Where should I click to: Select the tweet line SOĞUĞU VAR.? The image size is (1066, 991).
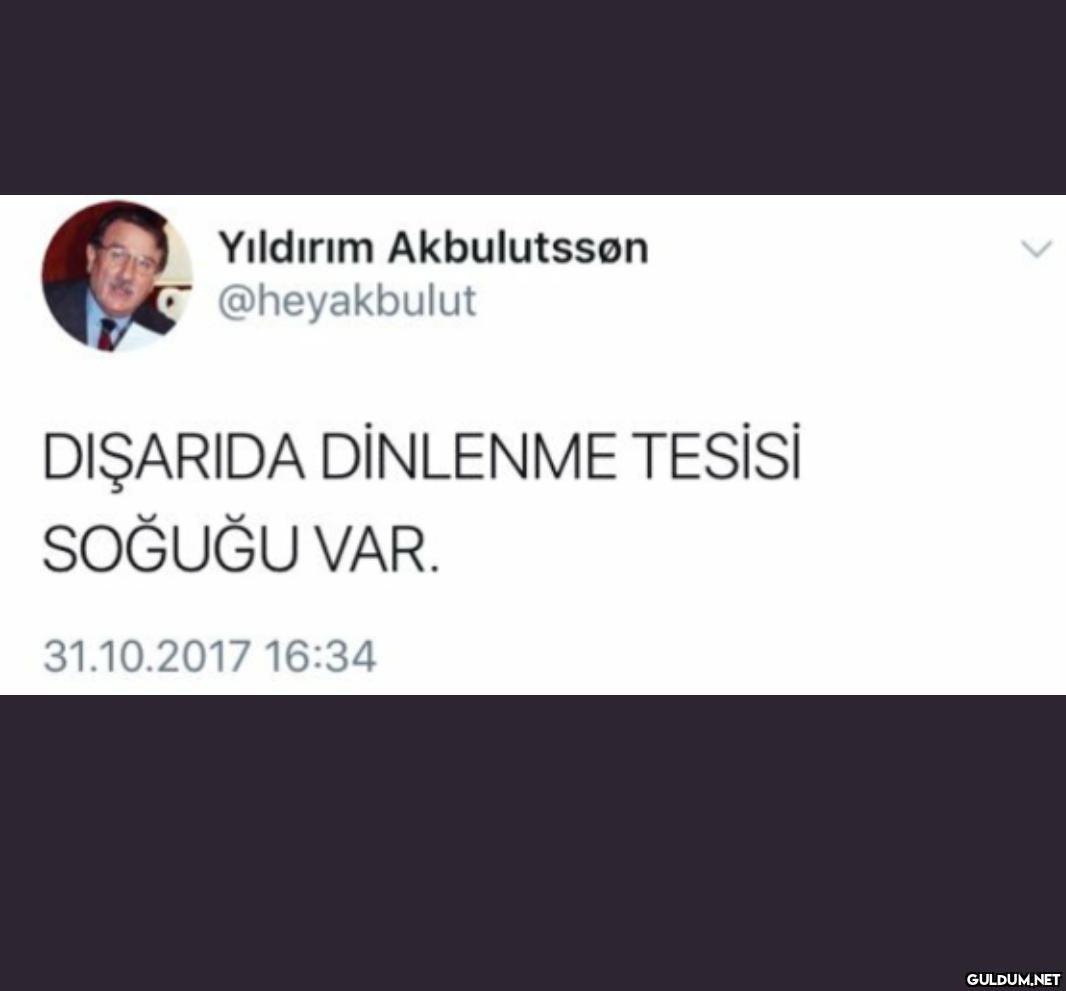[x=241, y=546]
